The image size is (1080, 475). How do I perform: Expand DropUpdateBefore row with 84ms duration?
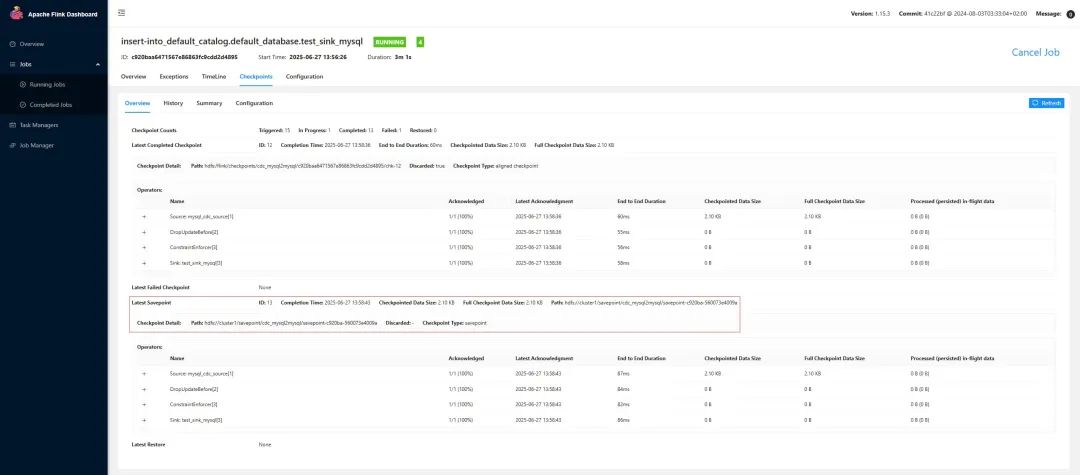point(144,389)
